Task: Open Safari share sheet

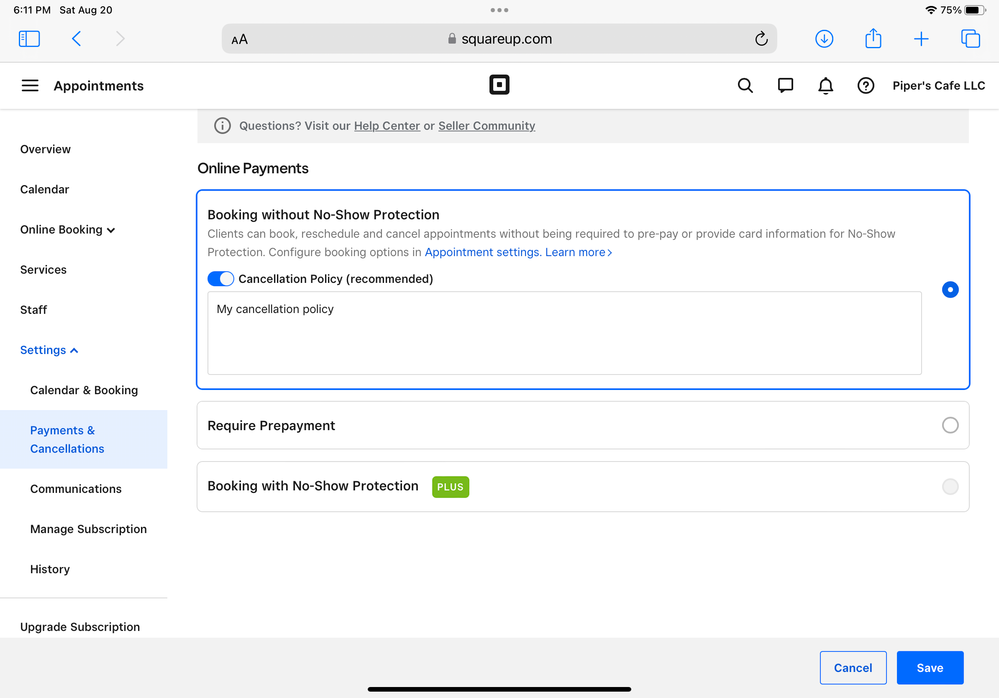Action: point(873,39)
